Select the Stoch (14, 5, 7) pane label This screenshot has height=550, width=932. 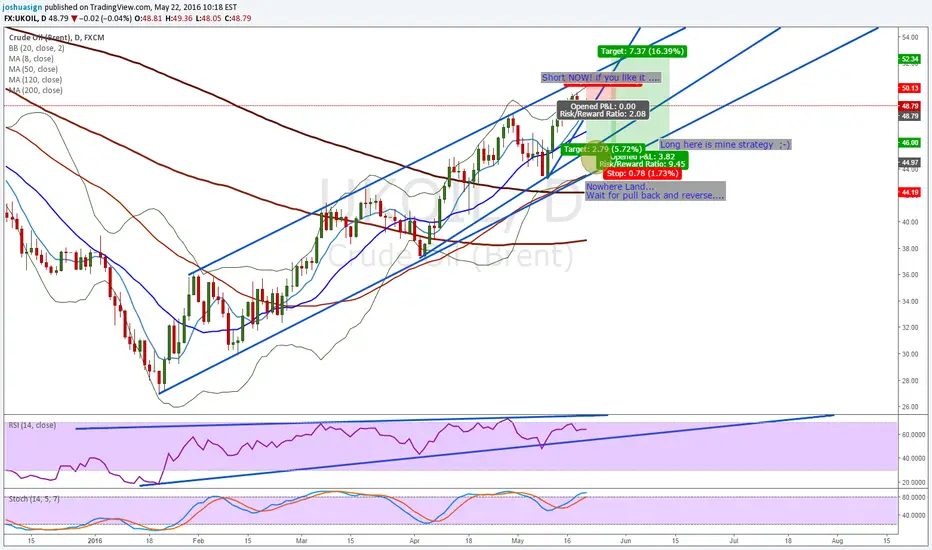pos(34,499)
